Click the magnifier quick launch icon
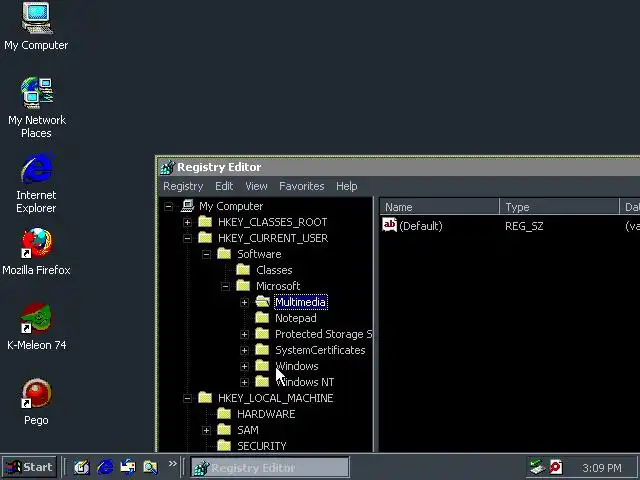640x480 pixels. point(150,467)
